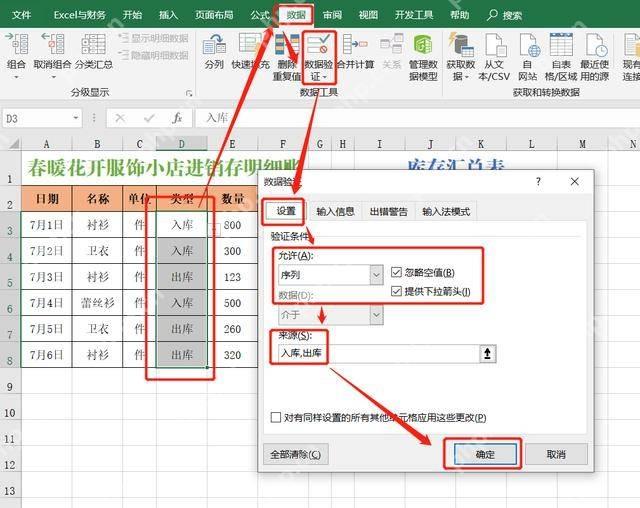Expand the Name Box dropdown arrow
The image size is (640, 508).
pyautogui.click(x=76, y=118)
